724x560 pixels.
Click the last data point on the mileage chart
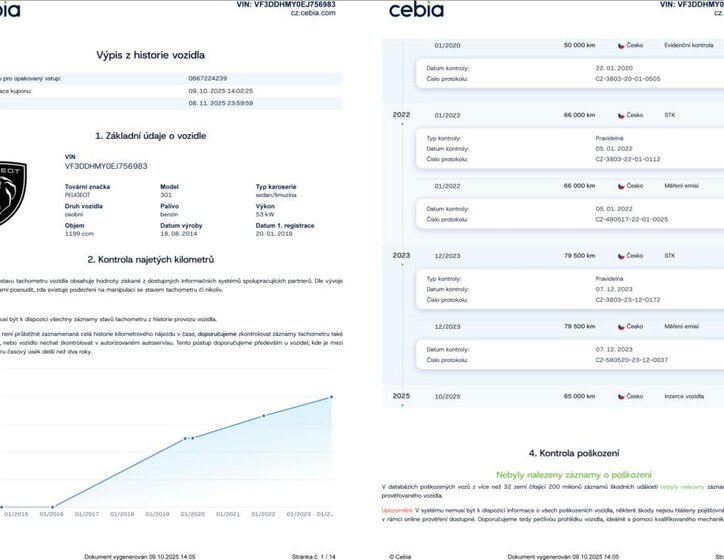pos(332,397)
